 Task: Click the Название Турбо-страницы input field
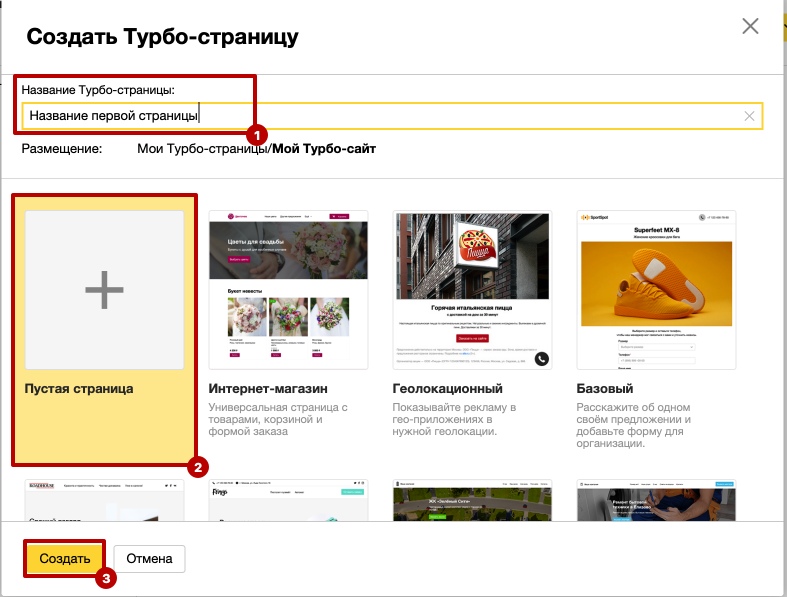[392, 116]
